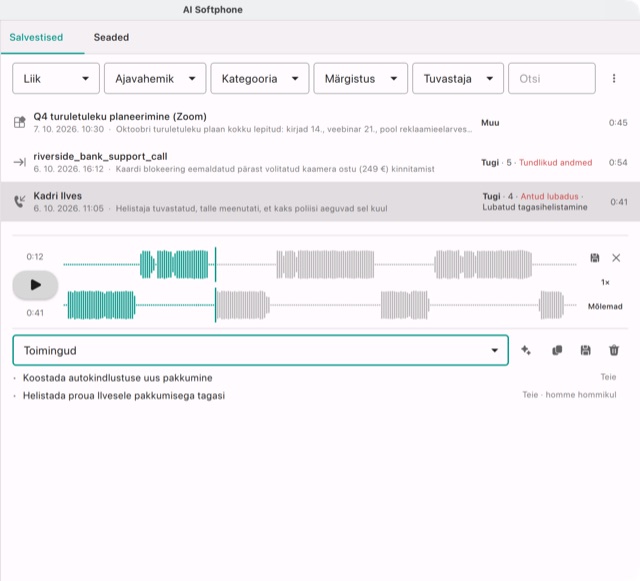This screenshot has height=581, width=640.
Task: Copy the actions with copy icon
Action: coord(557,350)
